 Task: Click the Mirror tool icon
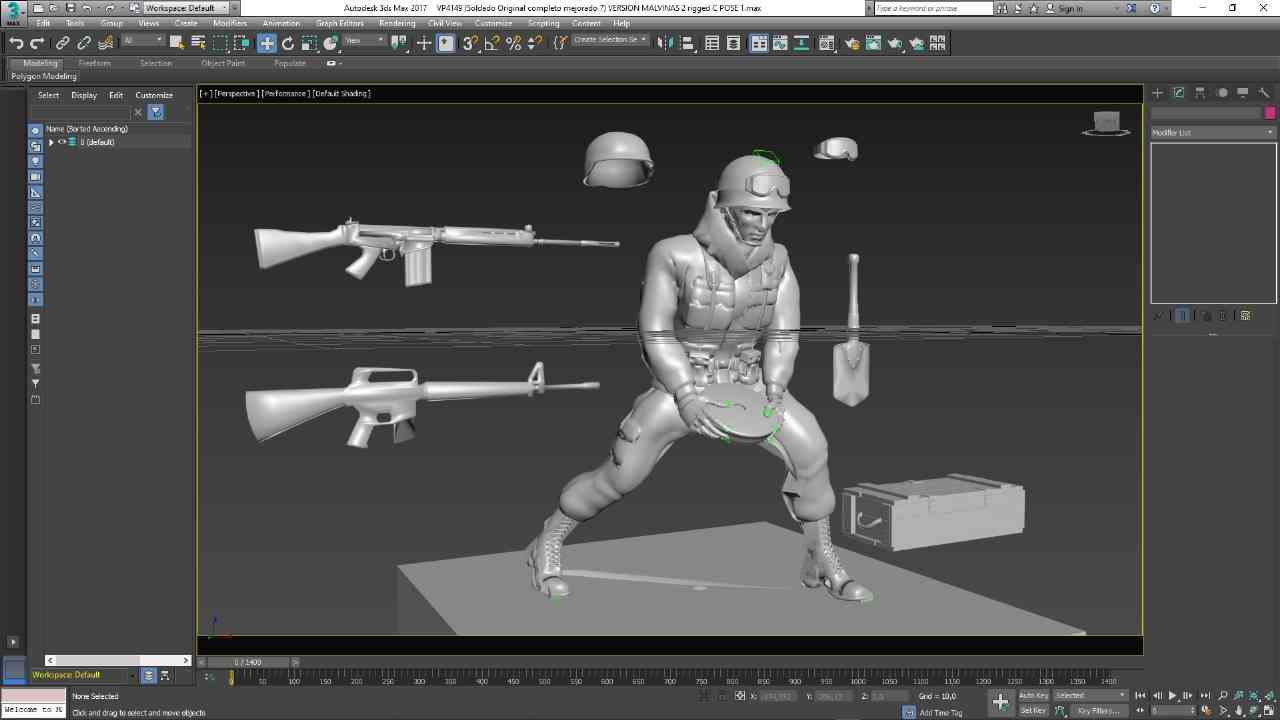point(666,43)
